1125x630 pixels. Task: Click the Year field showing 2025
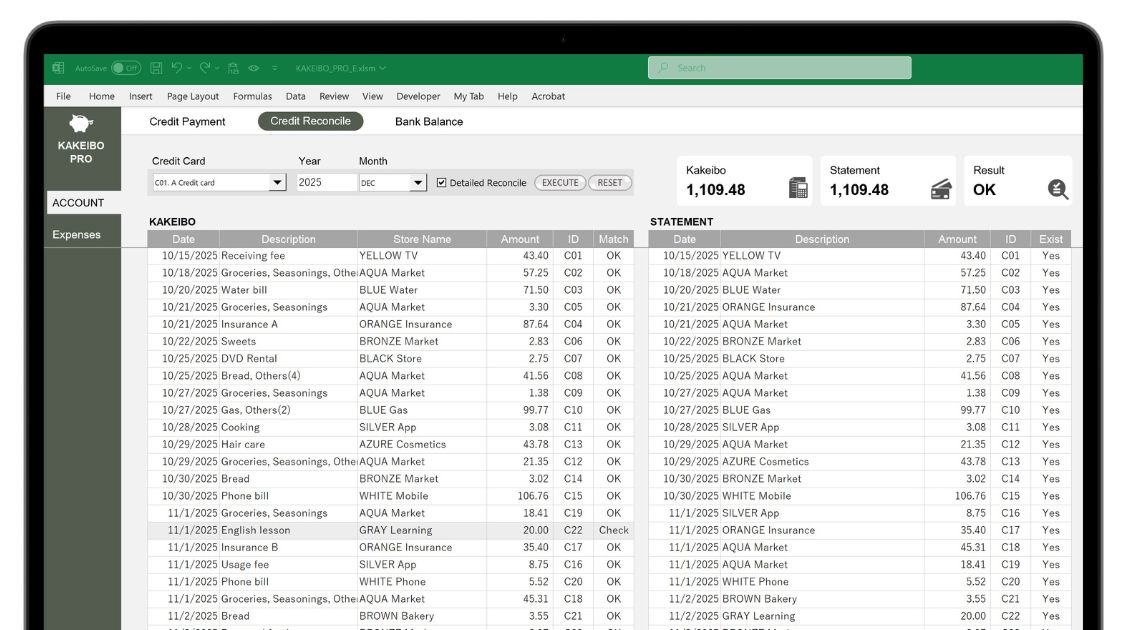pyautogui.click(x=326, y=182)
